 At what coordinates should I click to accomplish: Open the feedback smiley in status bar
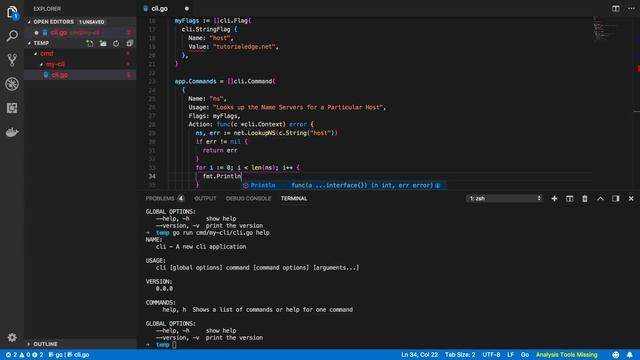[616, 355]
